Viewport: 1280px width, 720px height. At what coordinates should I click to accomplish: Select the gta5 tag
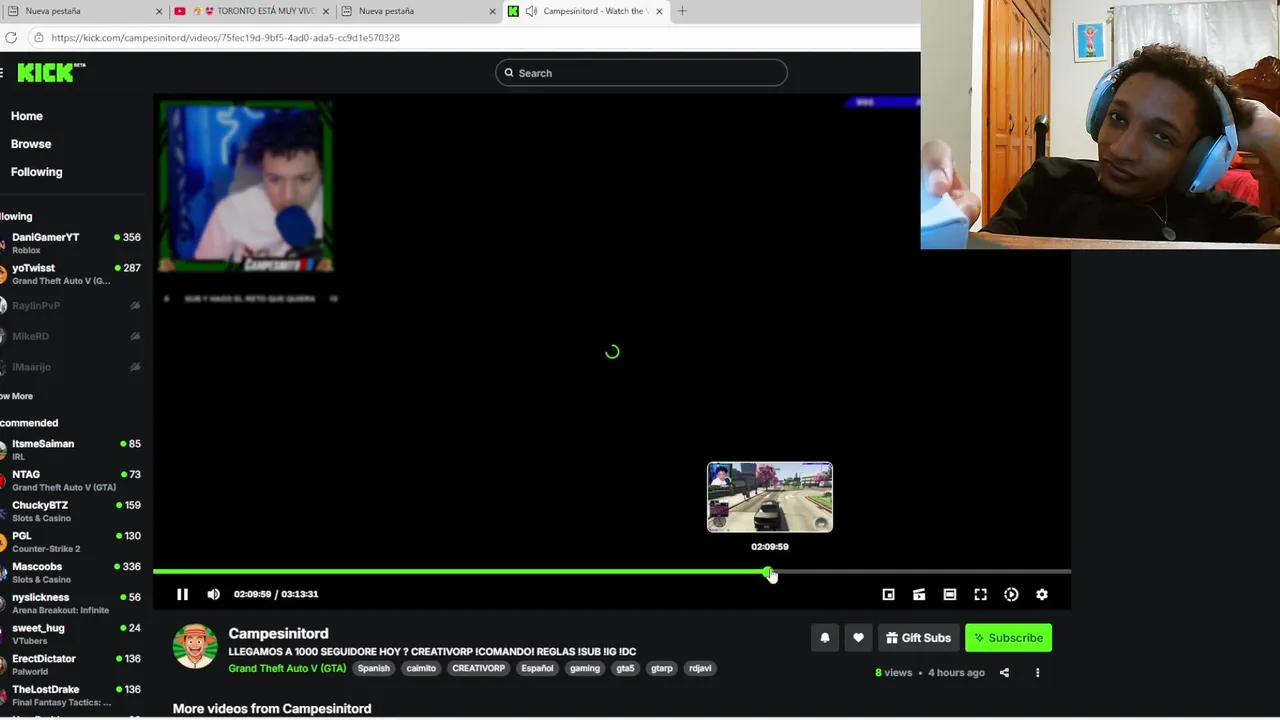[625, 668]
